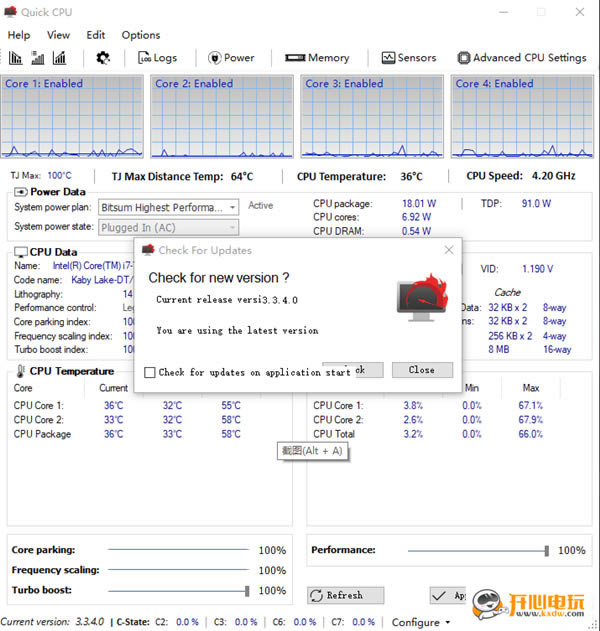The image size is (600, 631).
Task: Click Current version 3.3.4.0 in status bar
Action: [52, 622]
